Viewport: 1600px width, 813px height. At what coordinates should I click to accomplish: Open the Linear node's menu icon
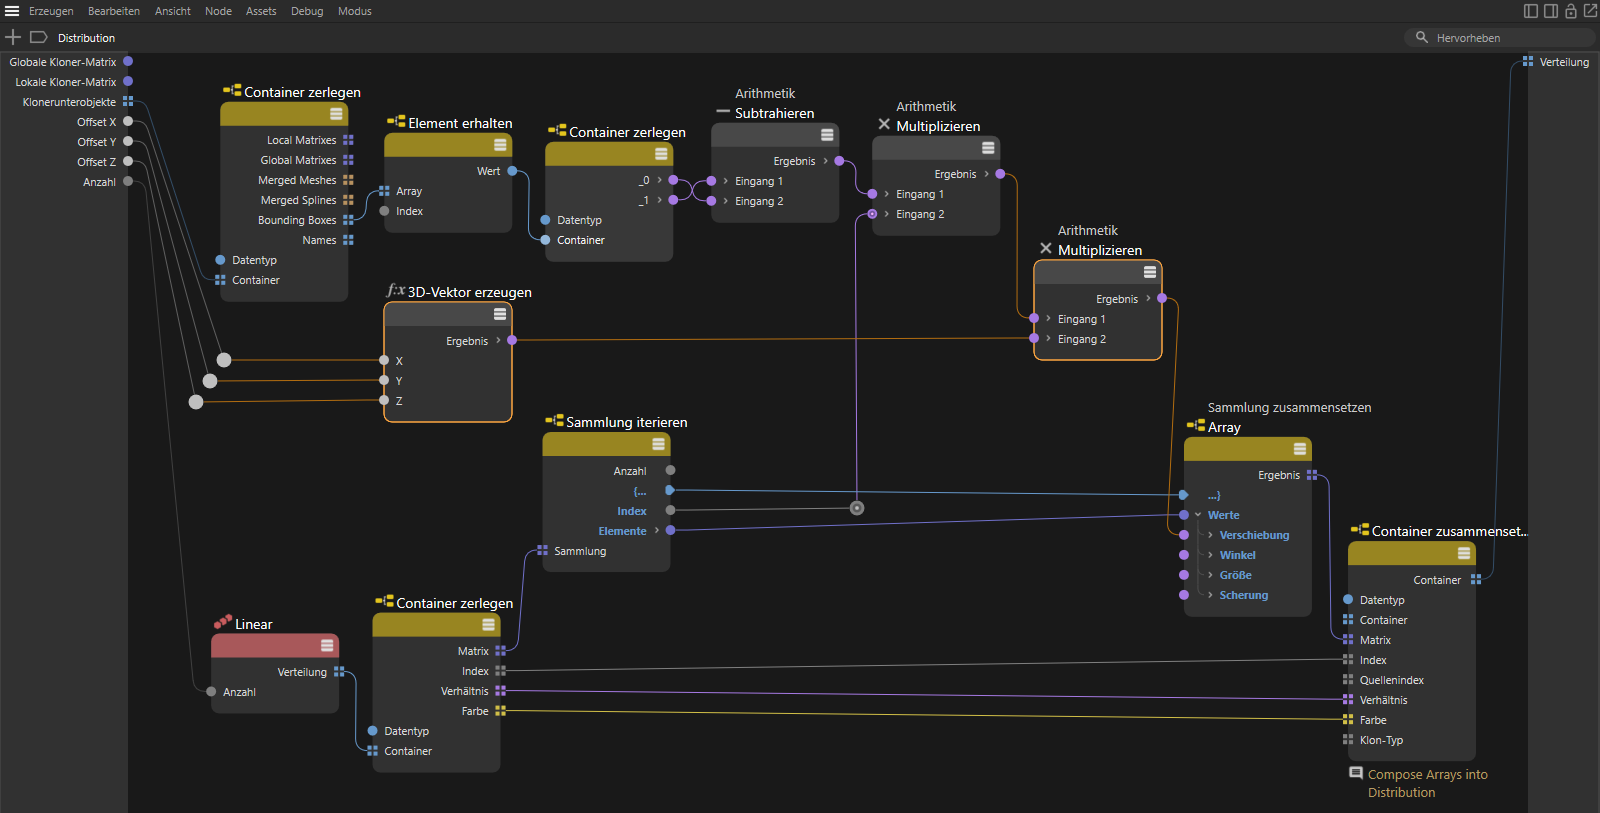327,646
